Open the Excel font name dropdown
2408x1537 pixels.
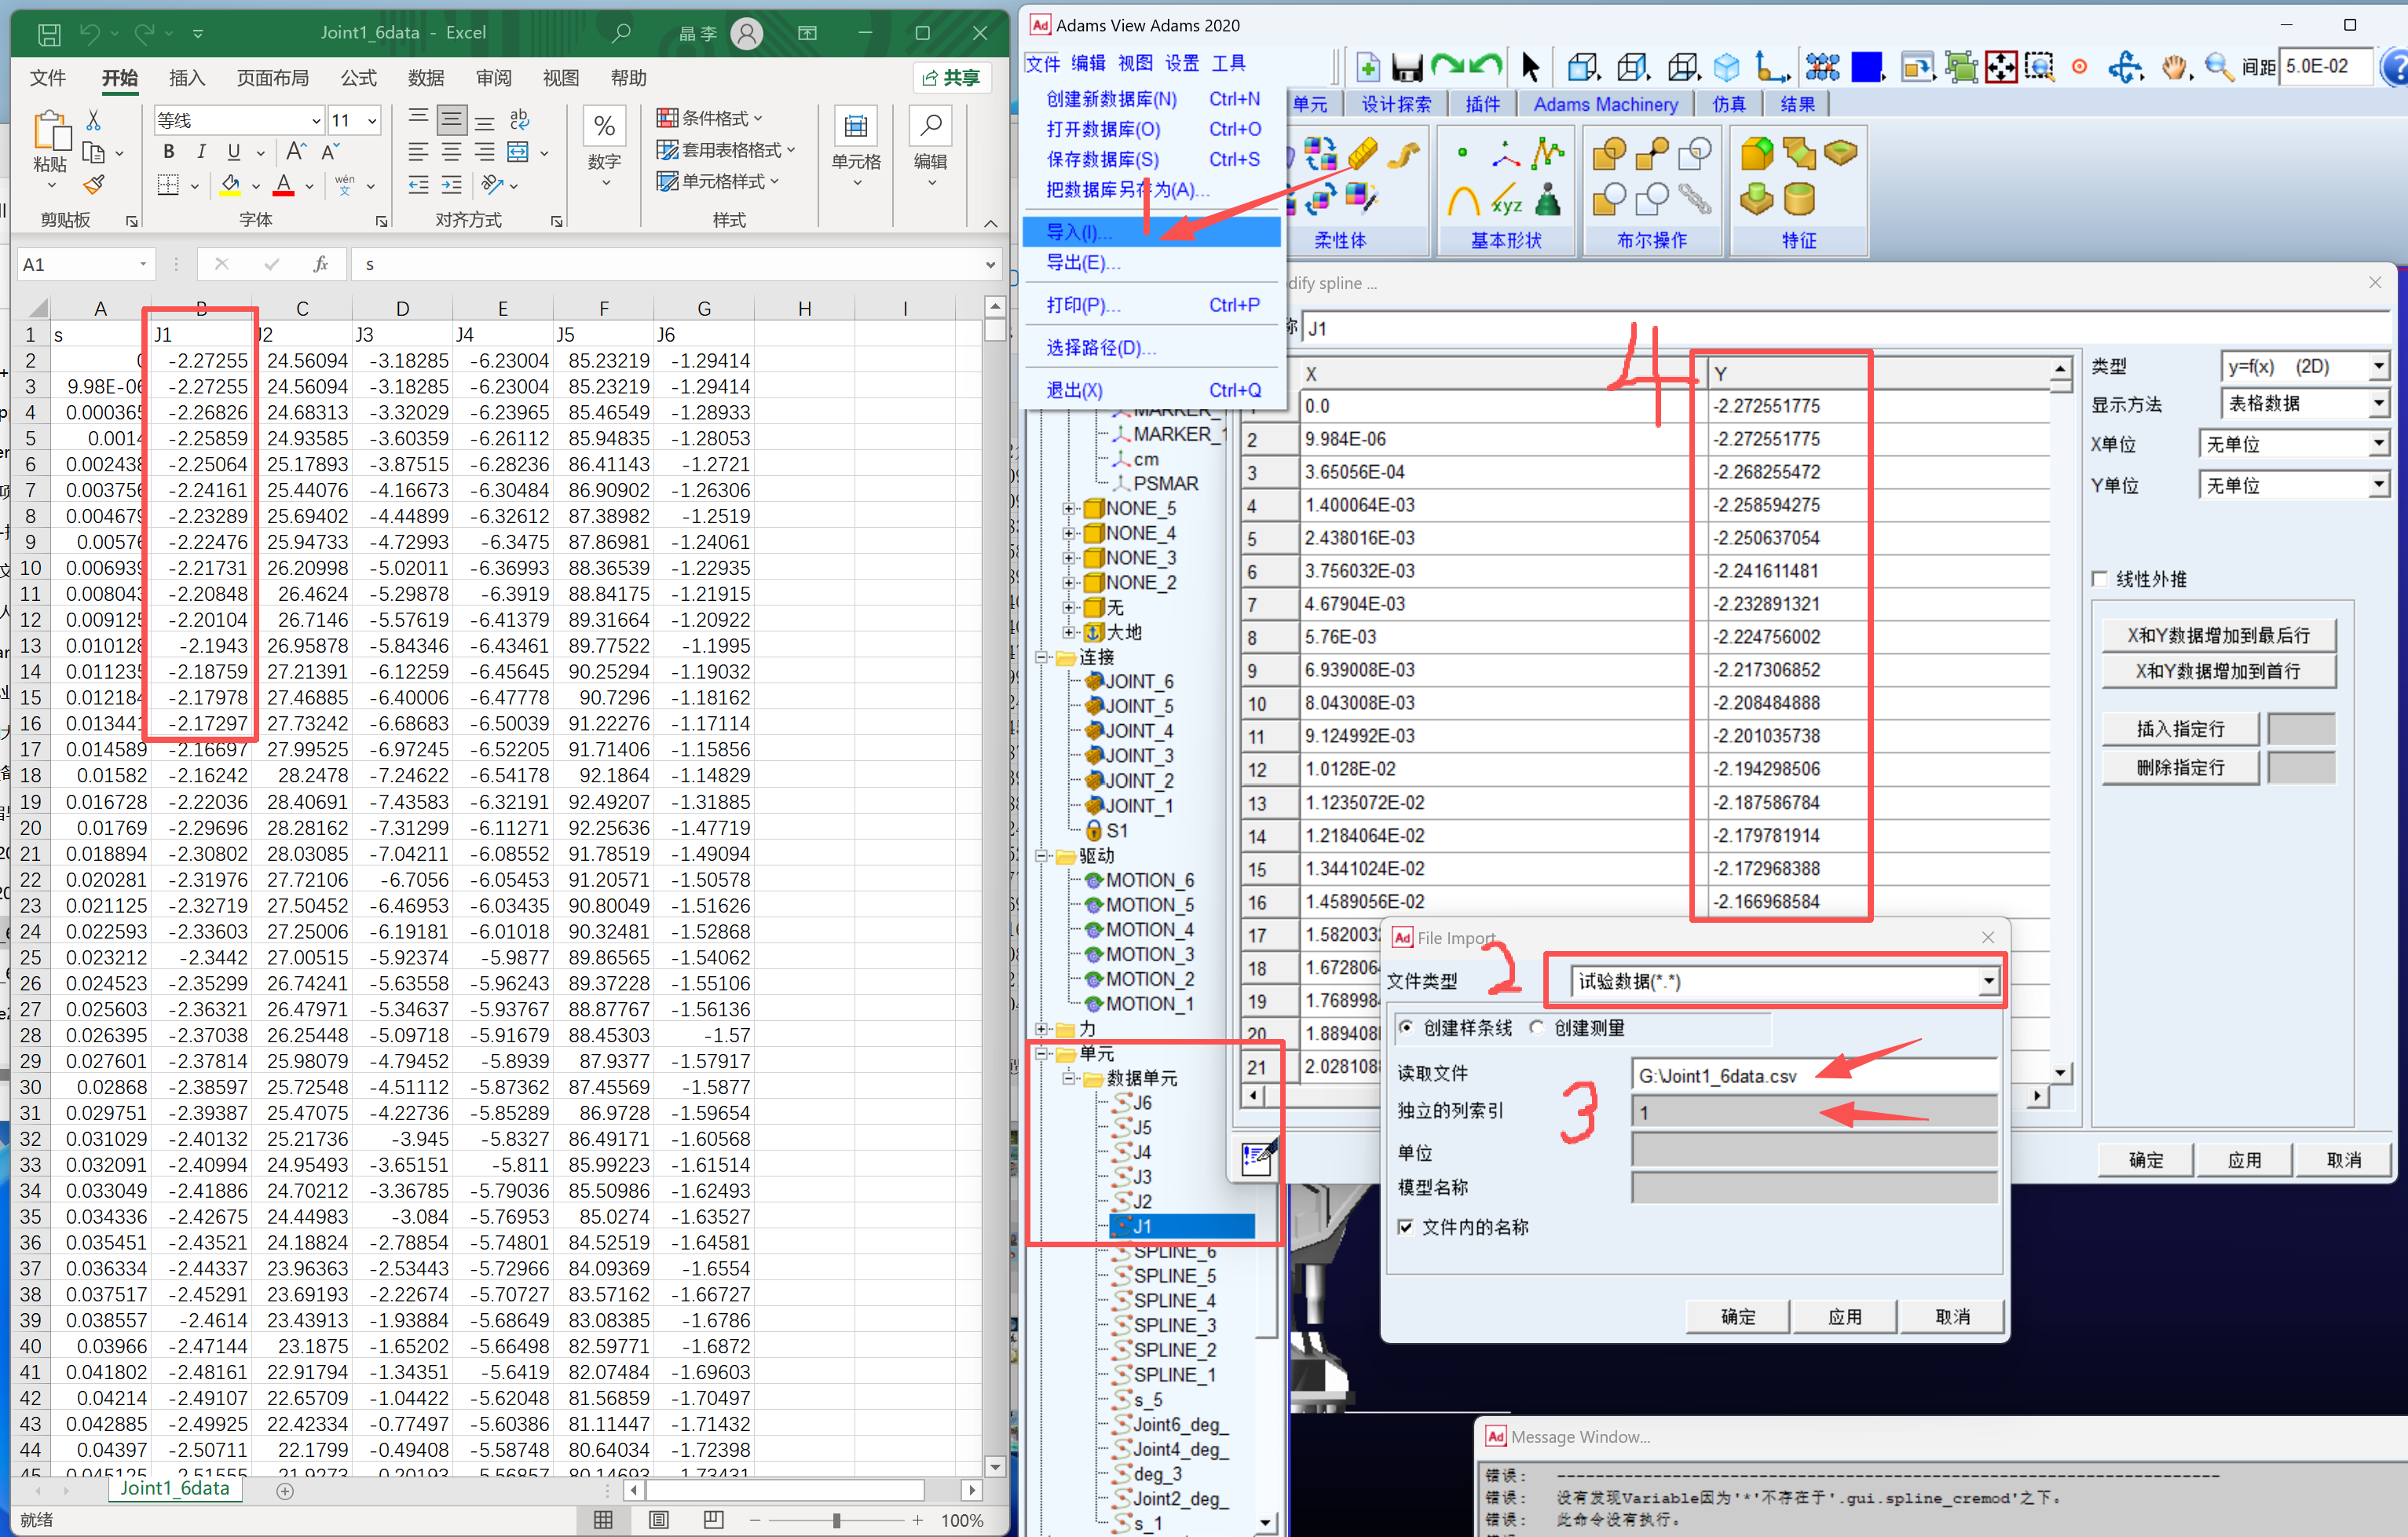(316, 121)
